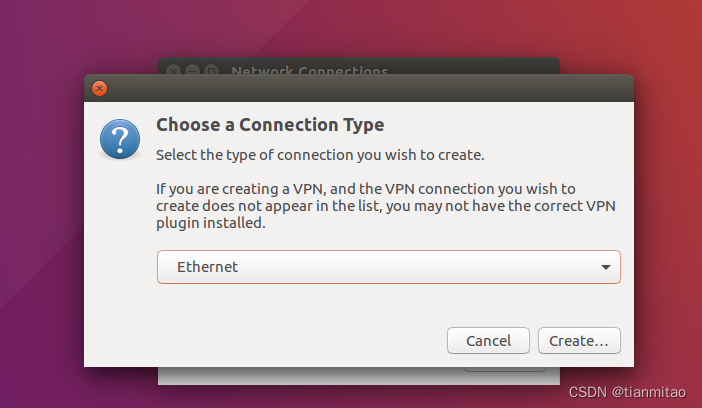
Task: Click the Select the type of connection text
Action: pos(320,155)
